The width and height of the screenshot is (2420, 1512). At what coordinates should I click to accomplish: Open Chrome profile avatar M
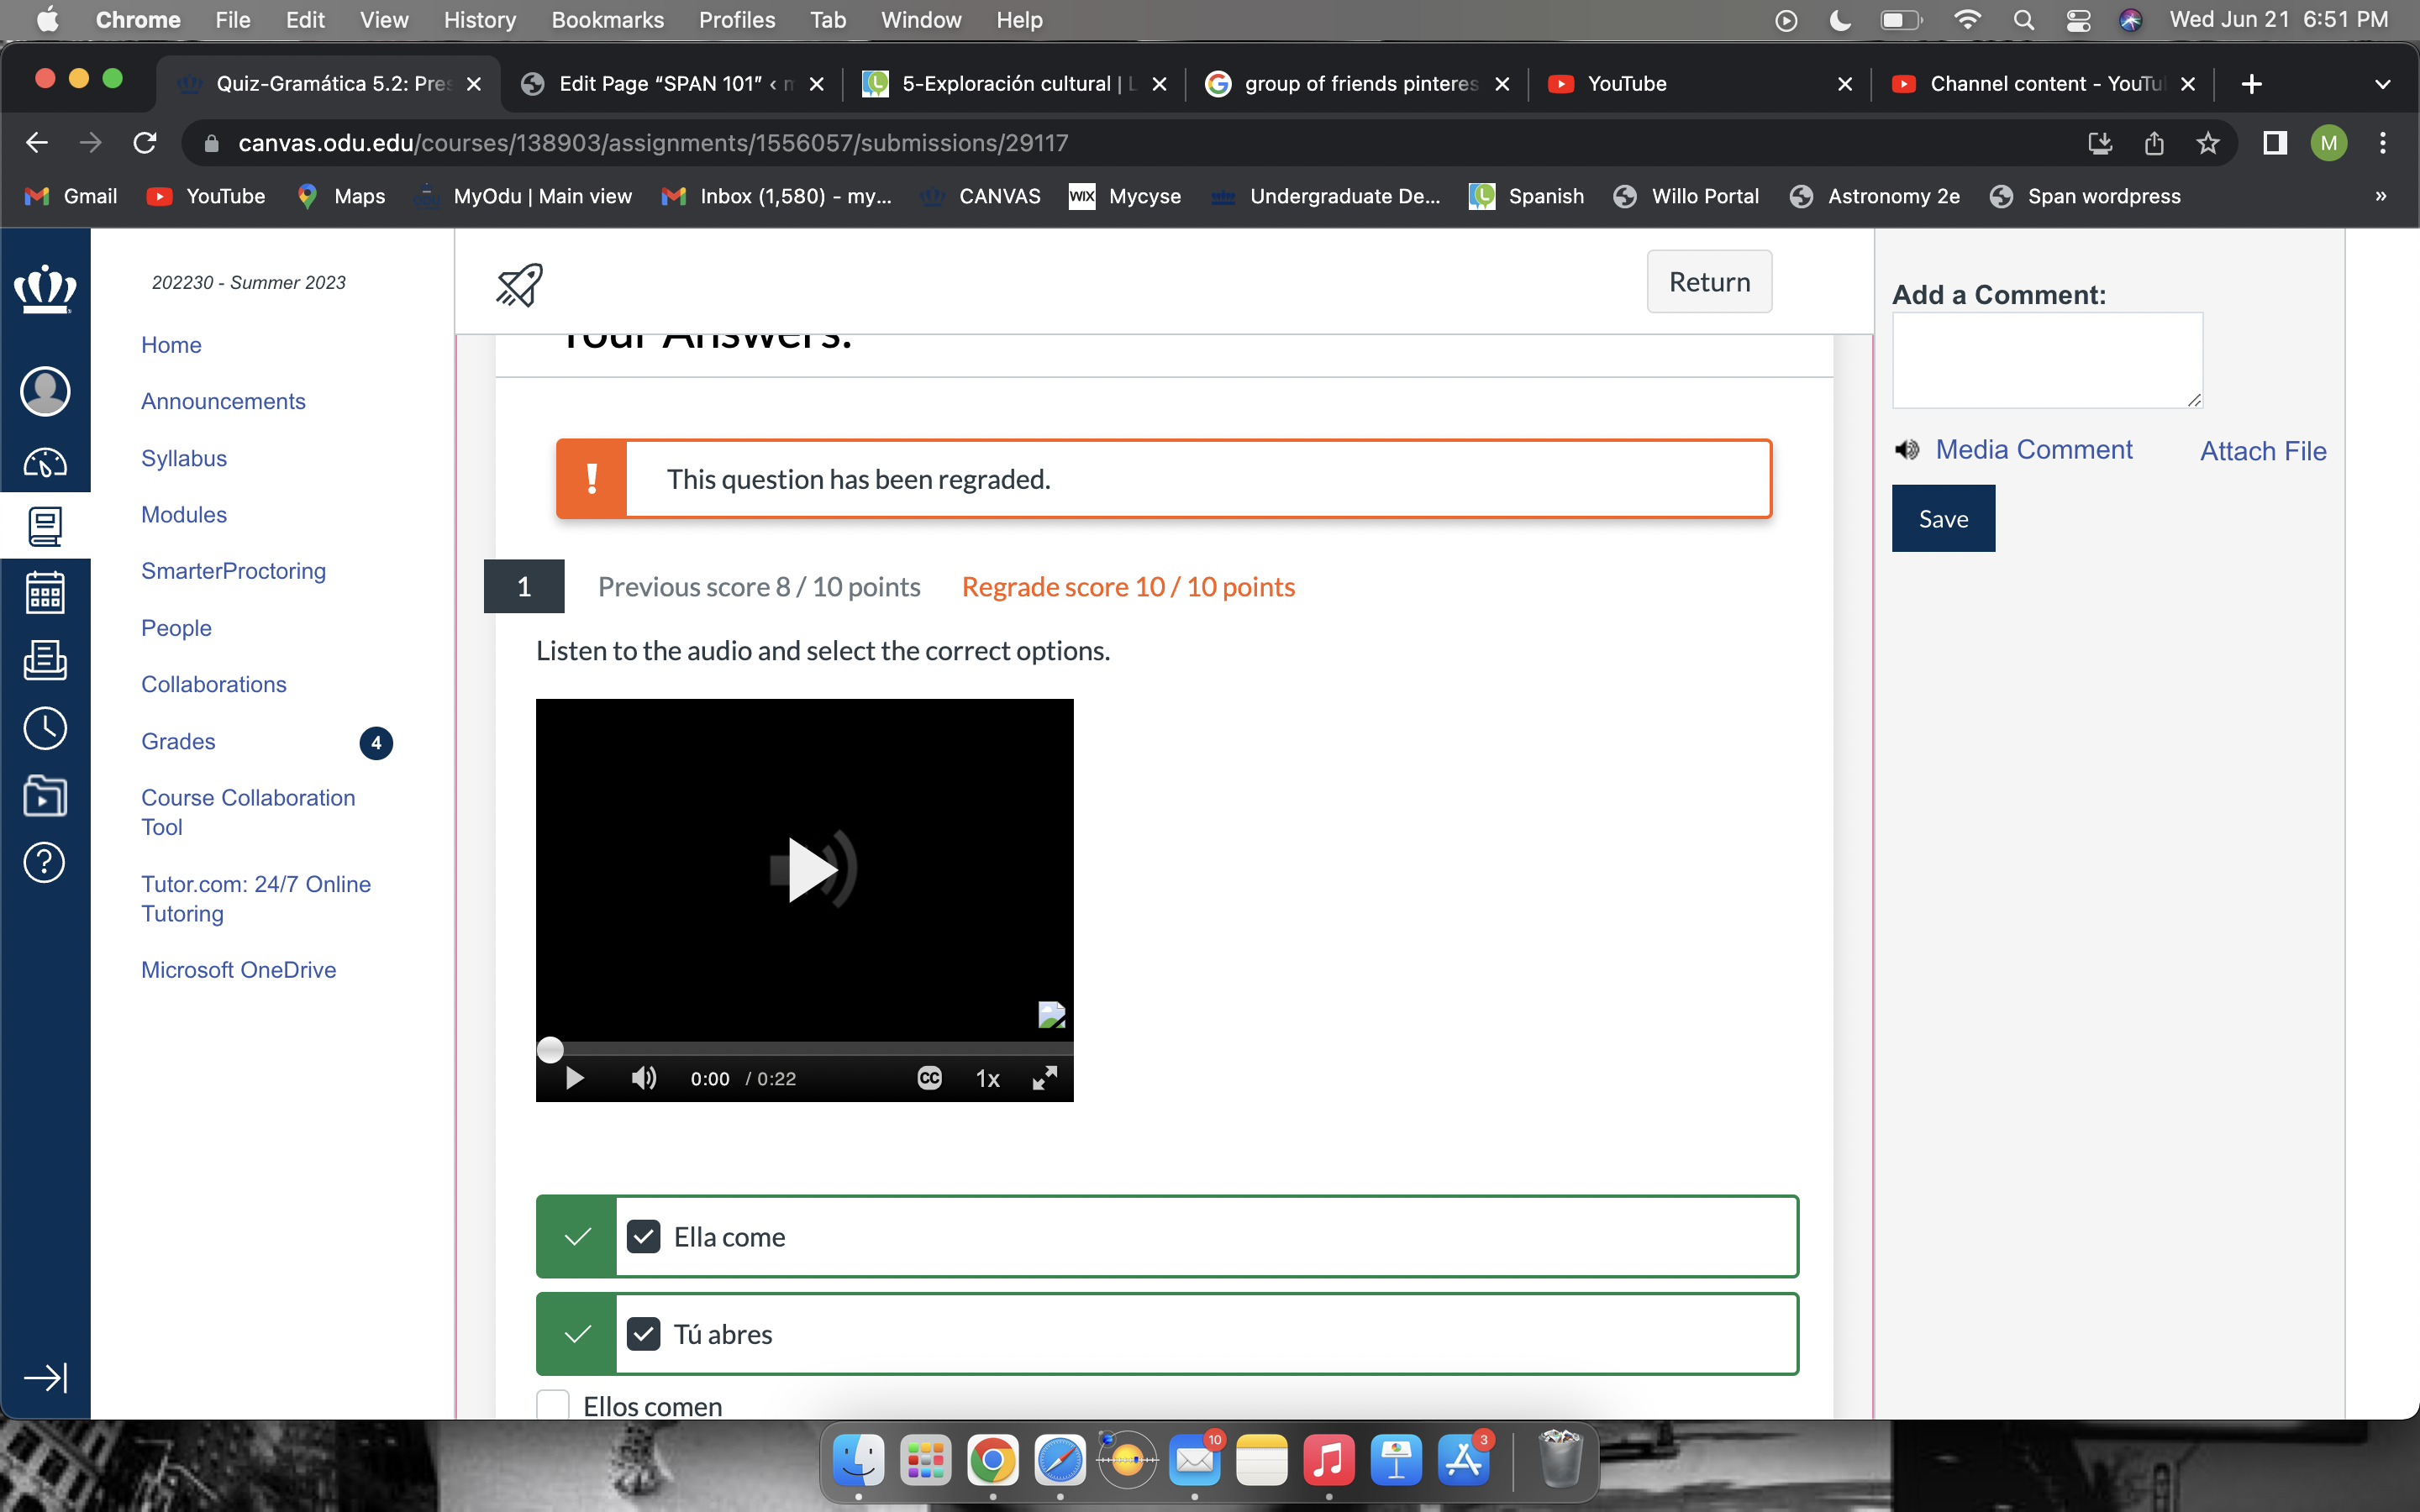(2329, 143)
